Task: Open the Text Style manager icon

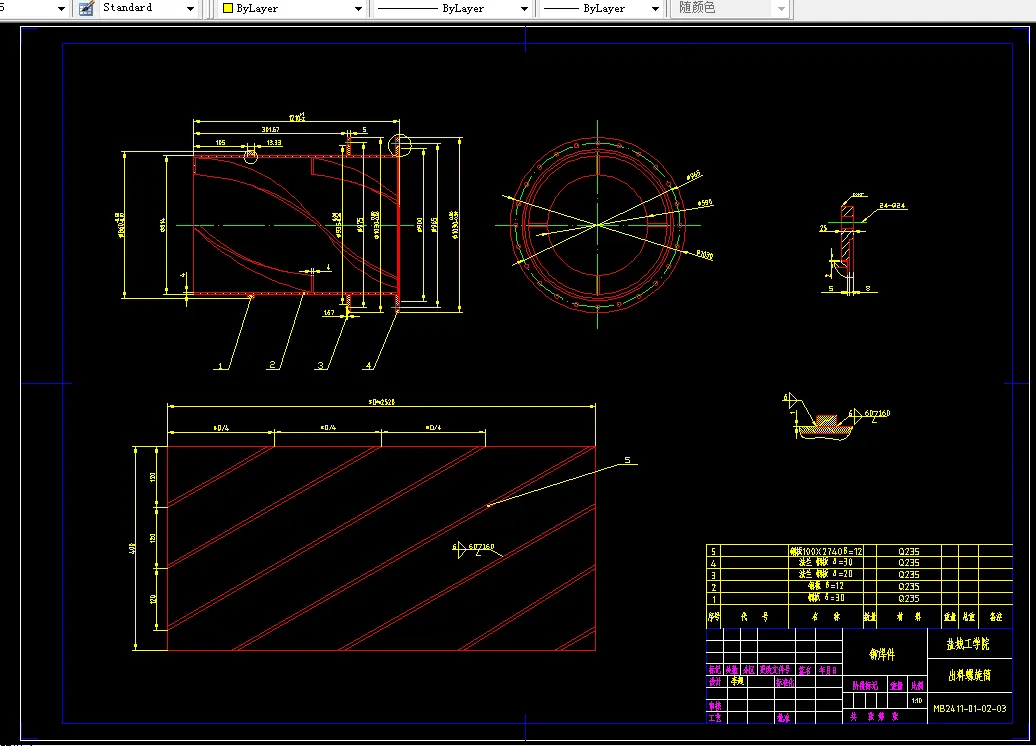Action: tap(87, 8)
